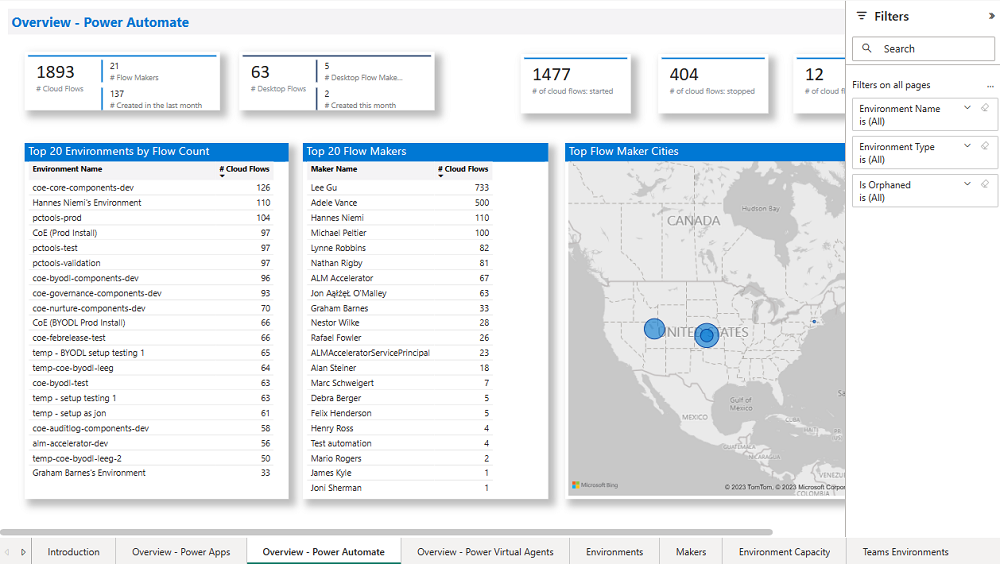Select temp - BYODL setup testing 1 row
Screen dimensions: 1000x564
click(x=151, y=353)
